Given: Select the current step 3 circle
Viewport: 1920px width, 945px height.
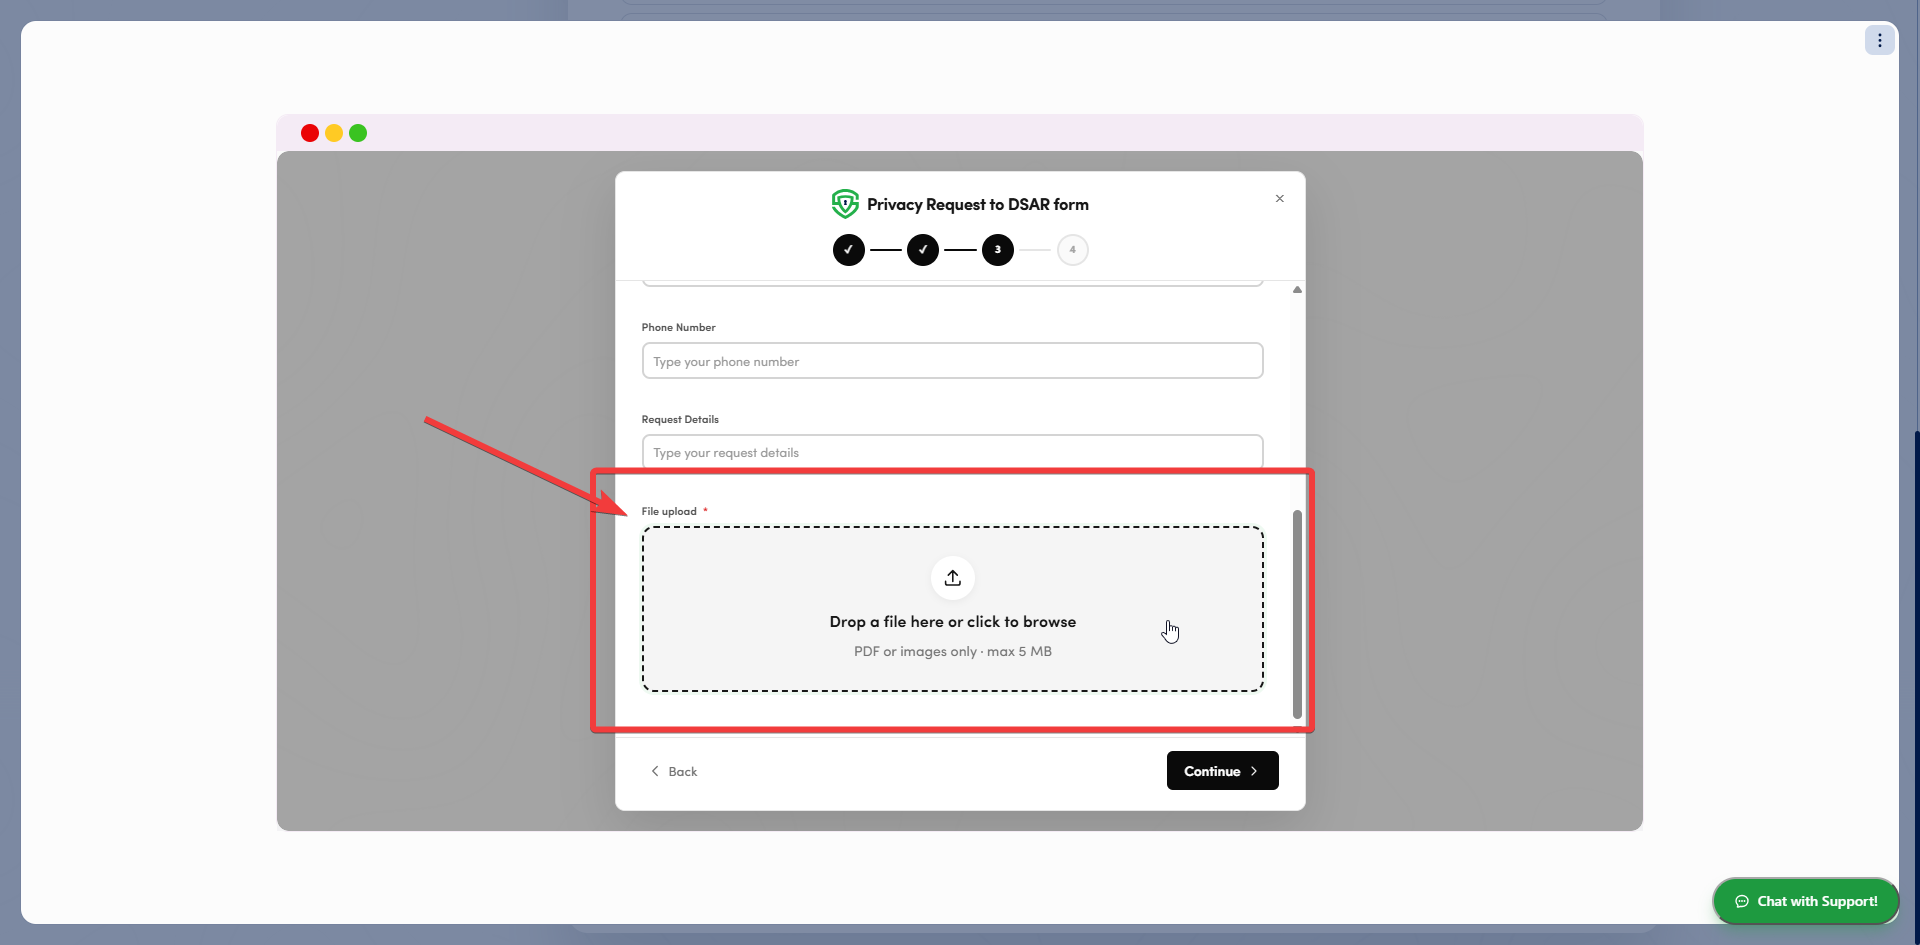Looking at the screenshot, I should coord(997,250).
